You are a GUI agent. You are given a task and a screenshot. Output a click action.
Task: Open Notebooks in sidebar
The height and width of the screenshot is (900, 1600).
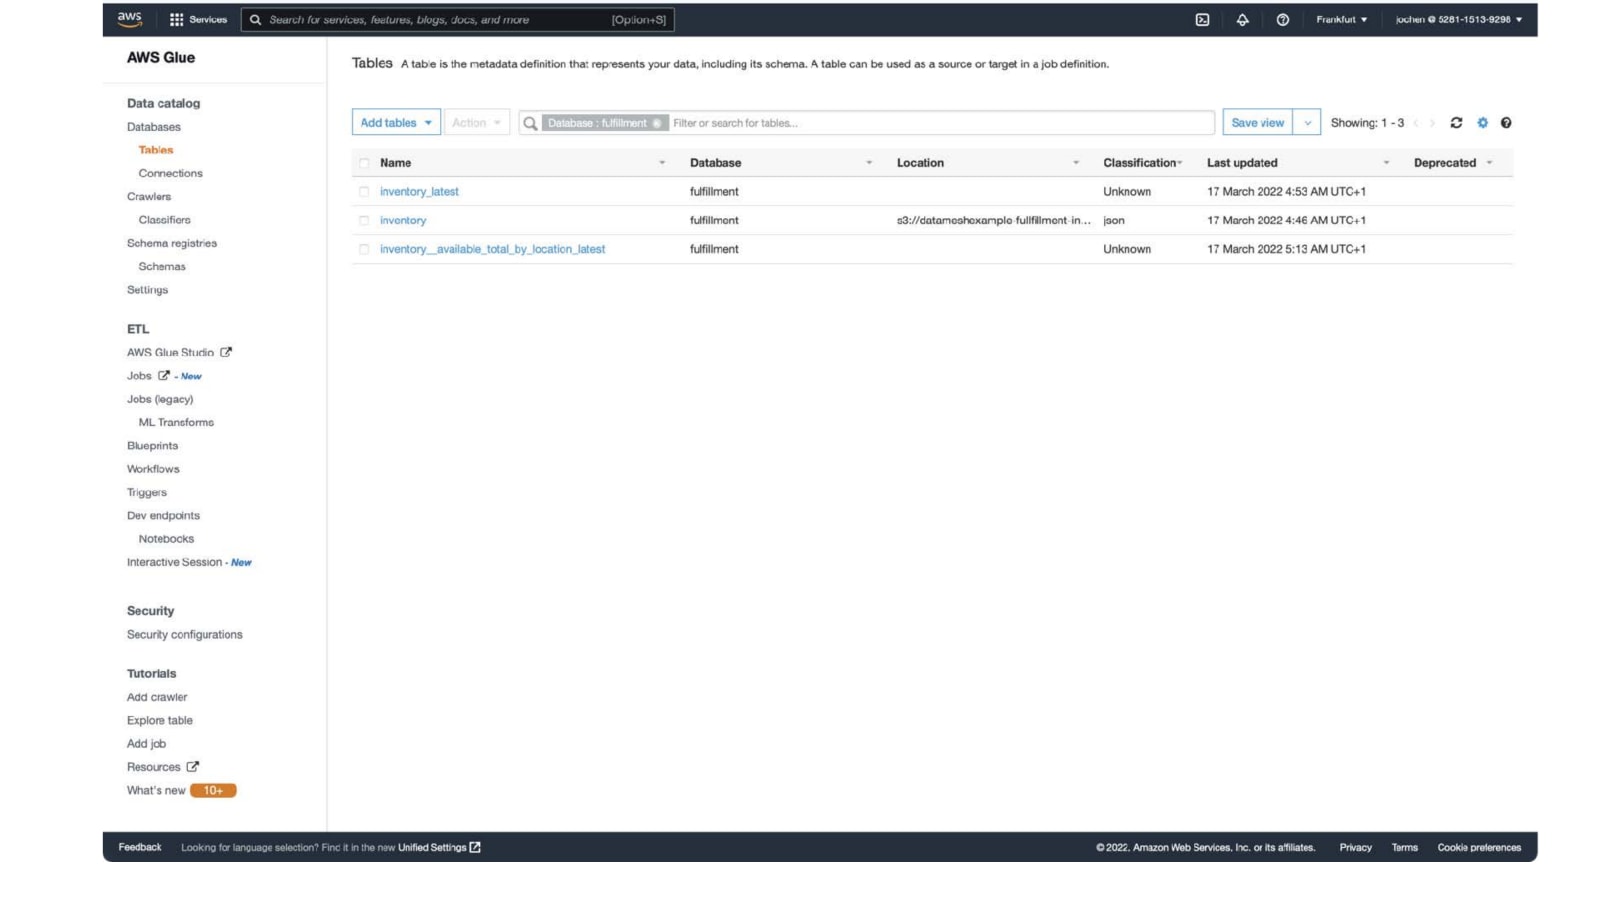pos(167,539)
